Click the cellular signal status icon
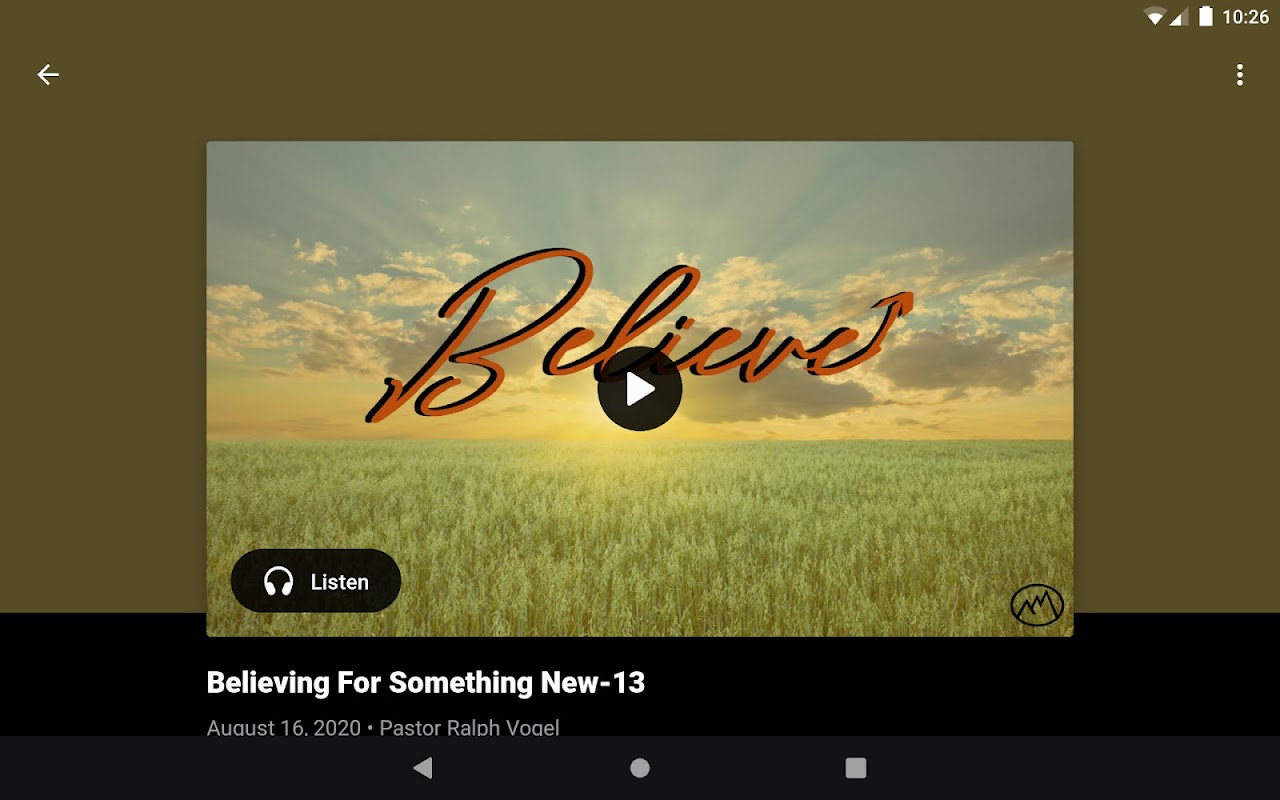This screenshot has width=1280, height=800. 1178,16
